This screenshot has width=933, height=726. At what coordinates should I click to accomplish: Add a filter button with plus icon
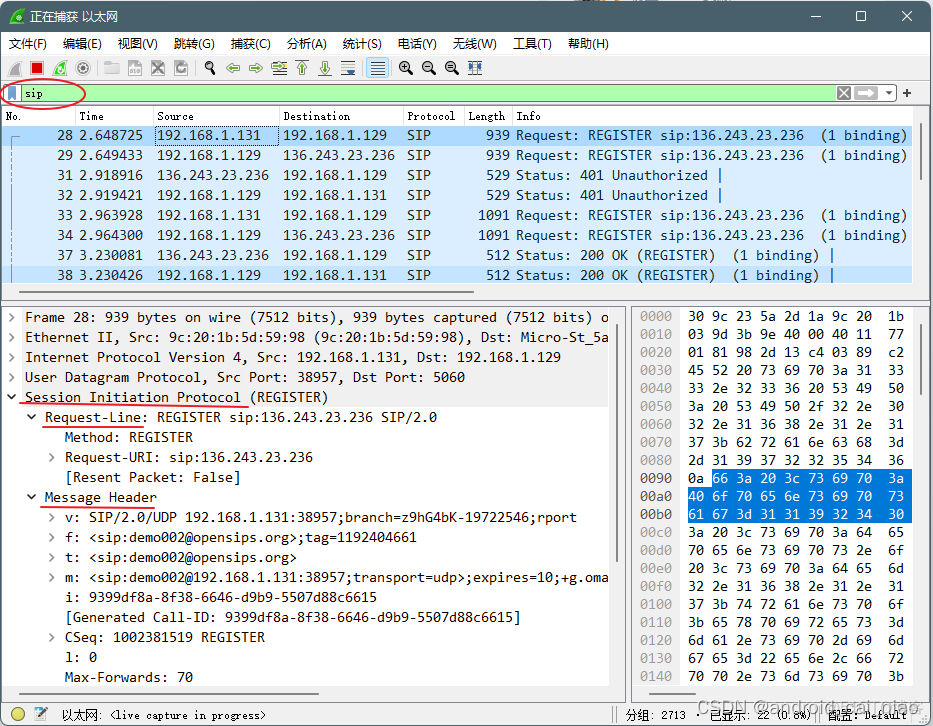pyautogui.click(x=907, y=93)
